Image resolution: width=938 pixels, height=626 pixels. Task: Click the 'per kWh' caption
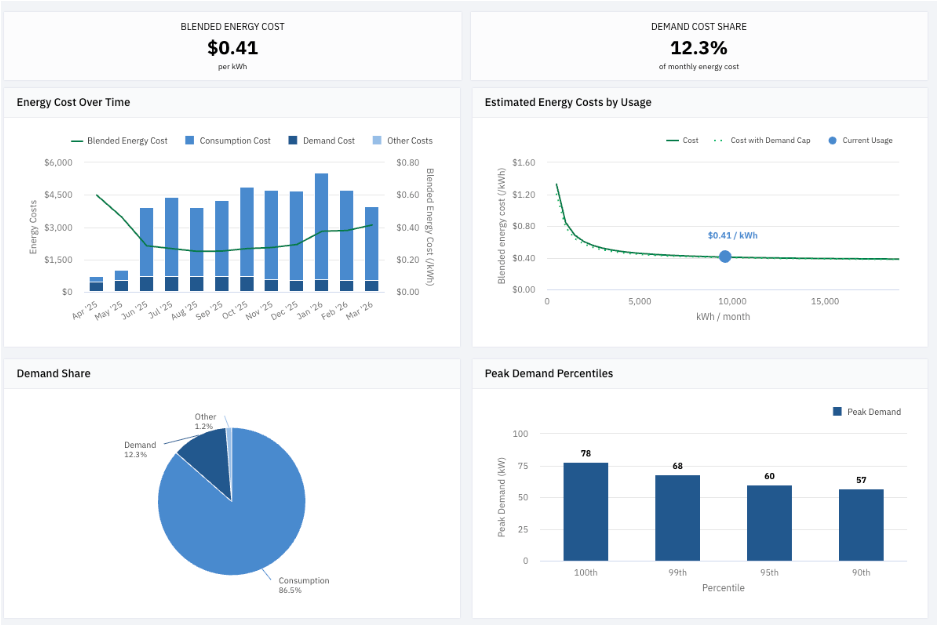point(233,66)
